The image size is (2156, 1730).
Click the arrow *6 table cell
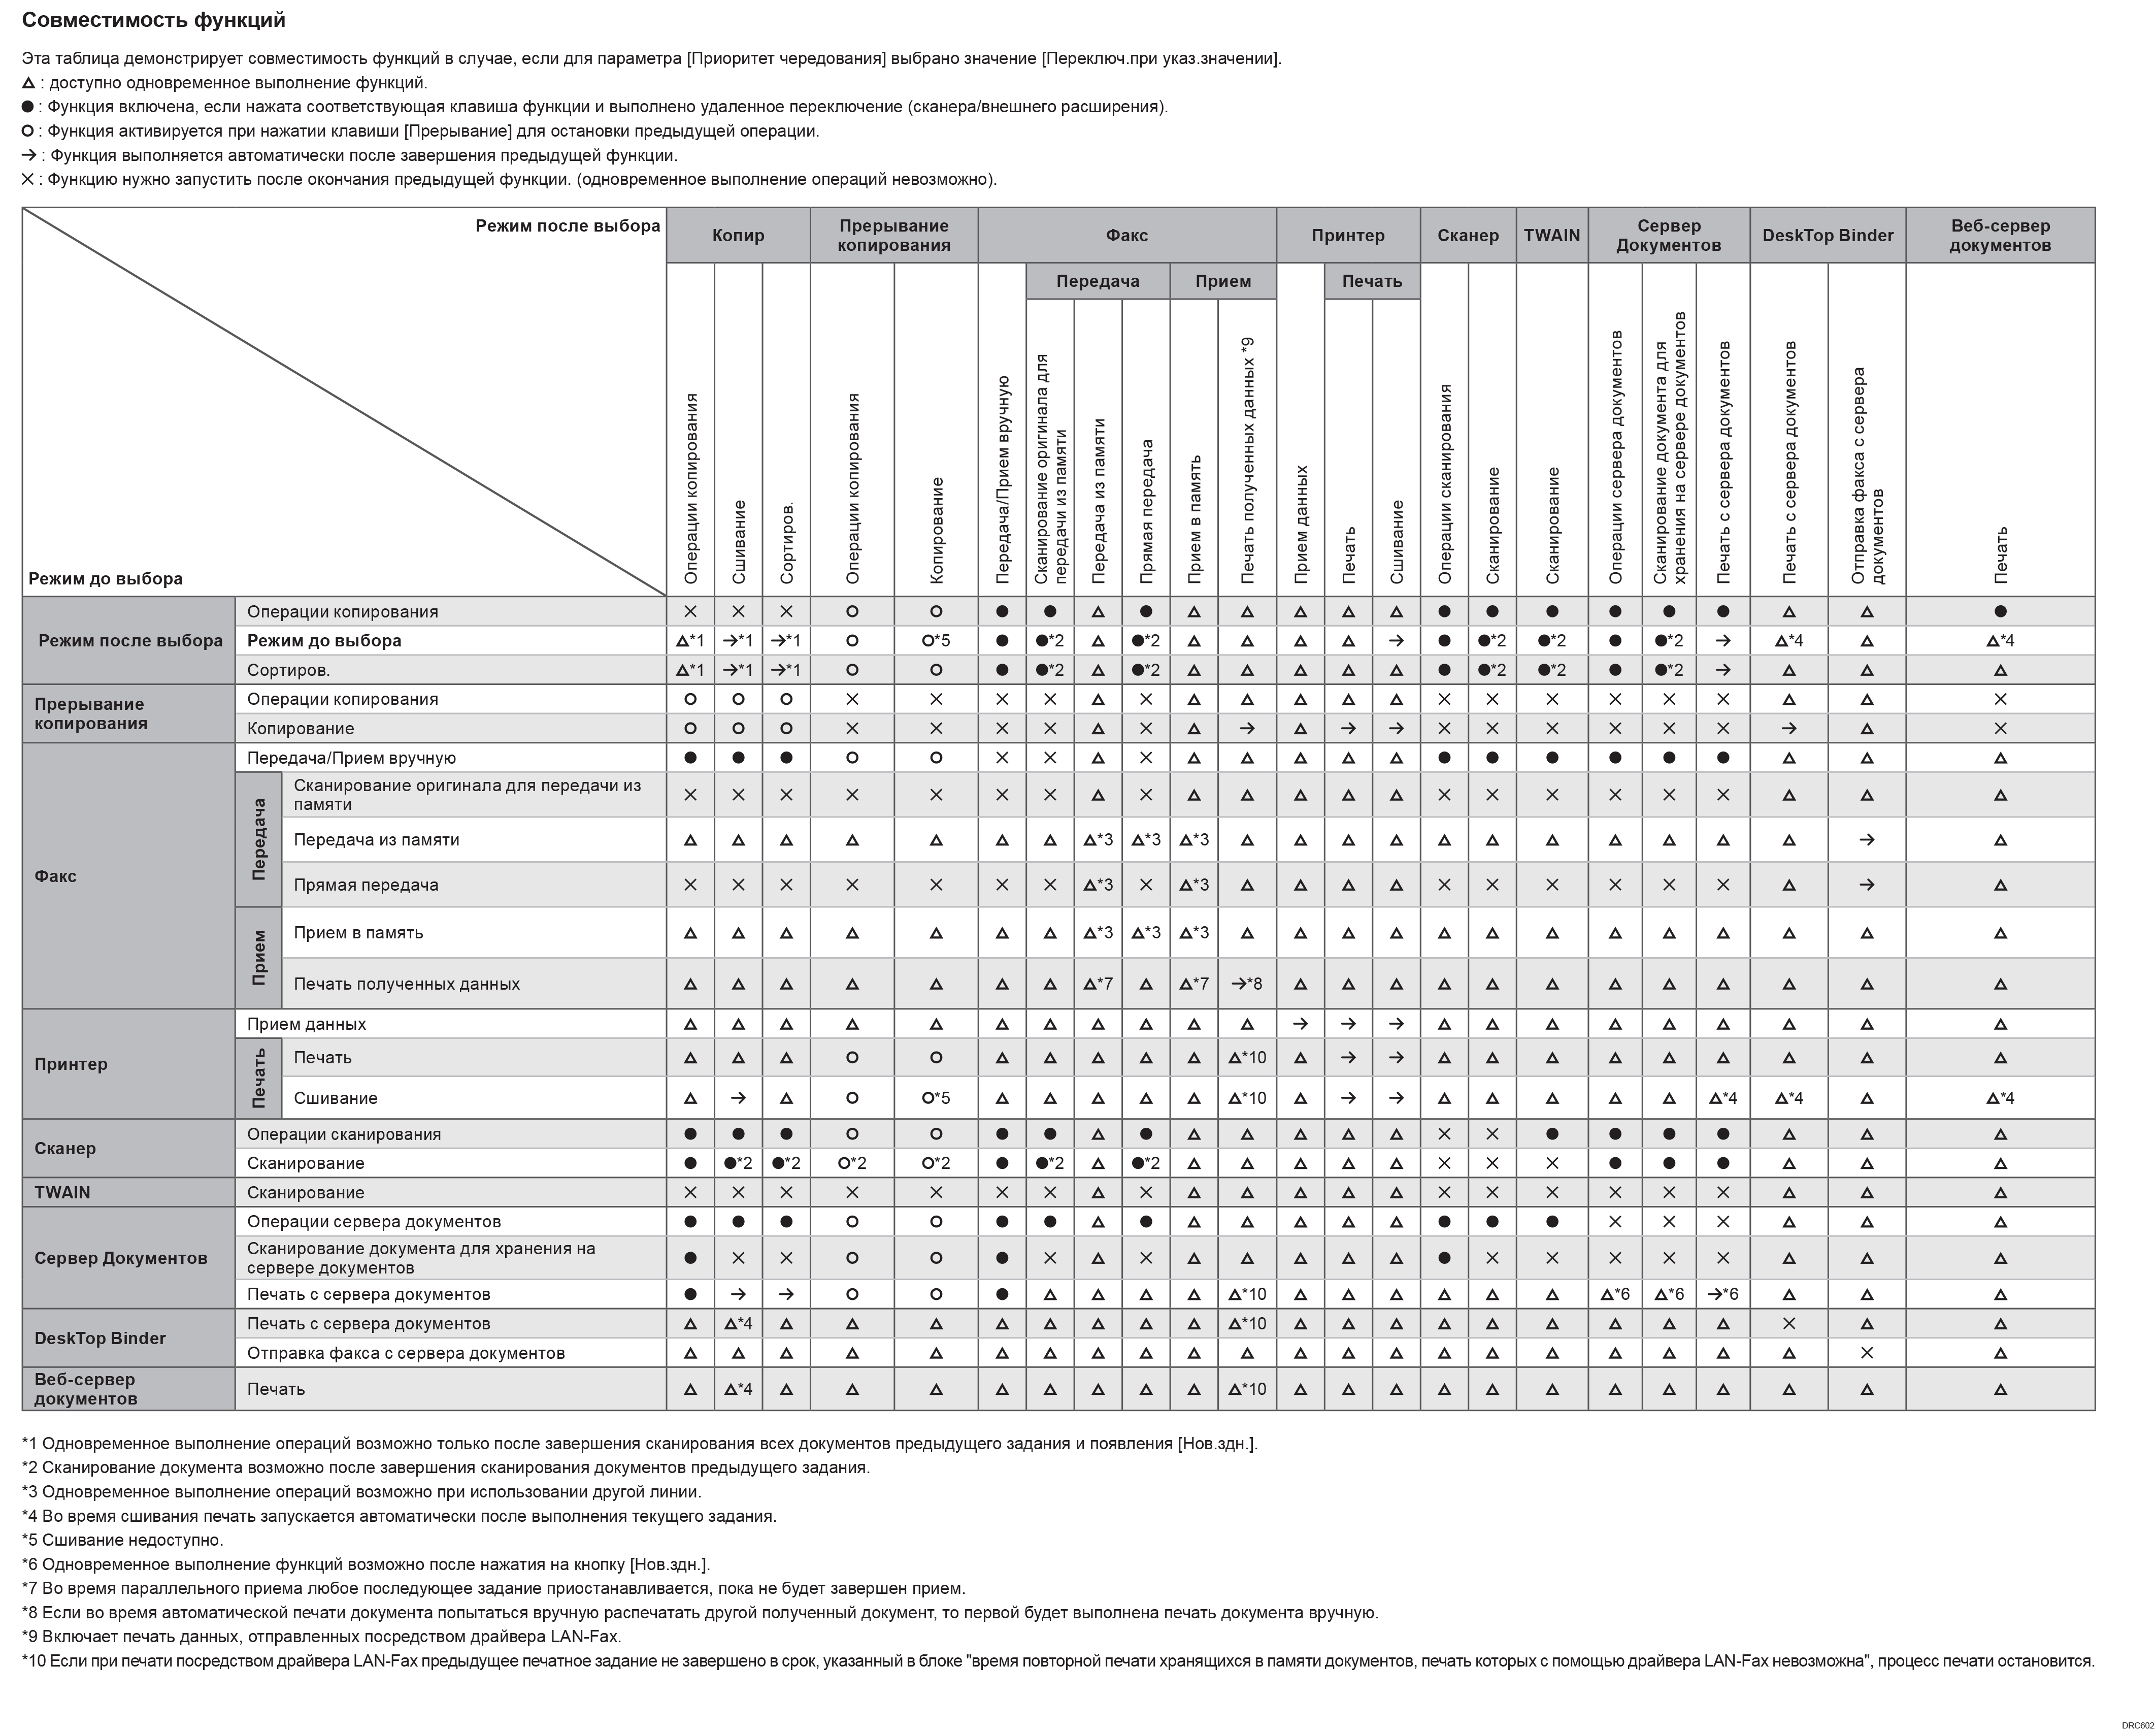[1722, 1294]
